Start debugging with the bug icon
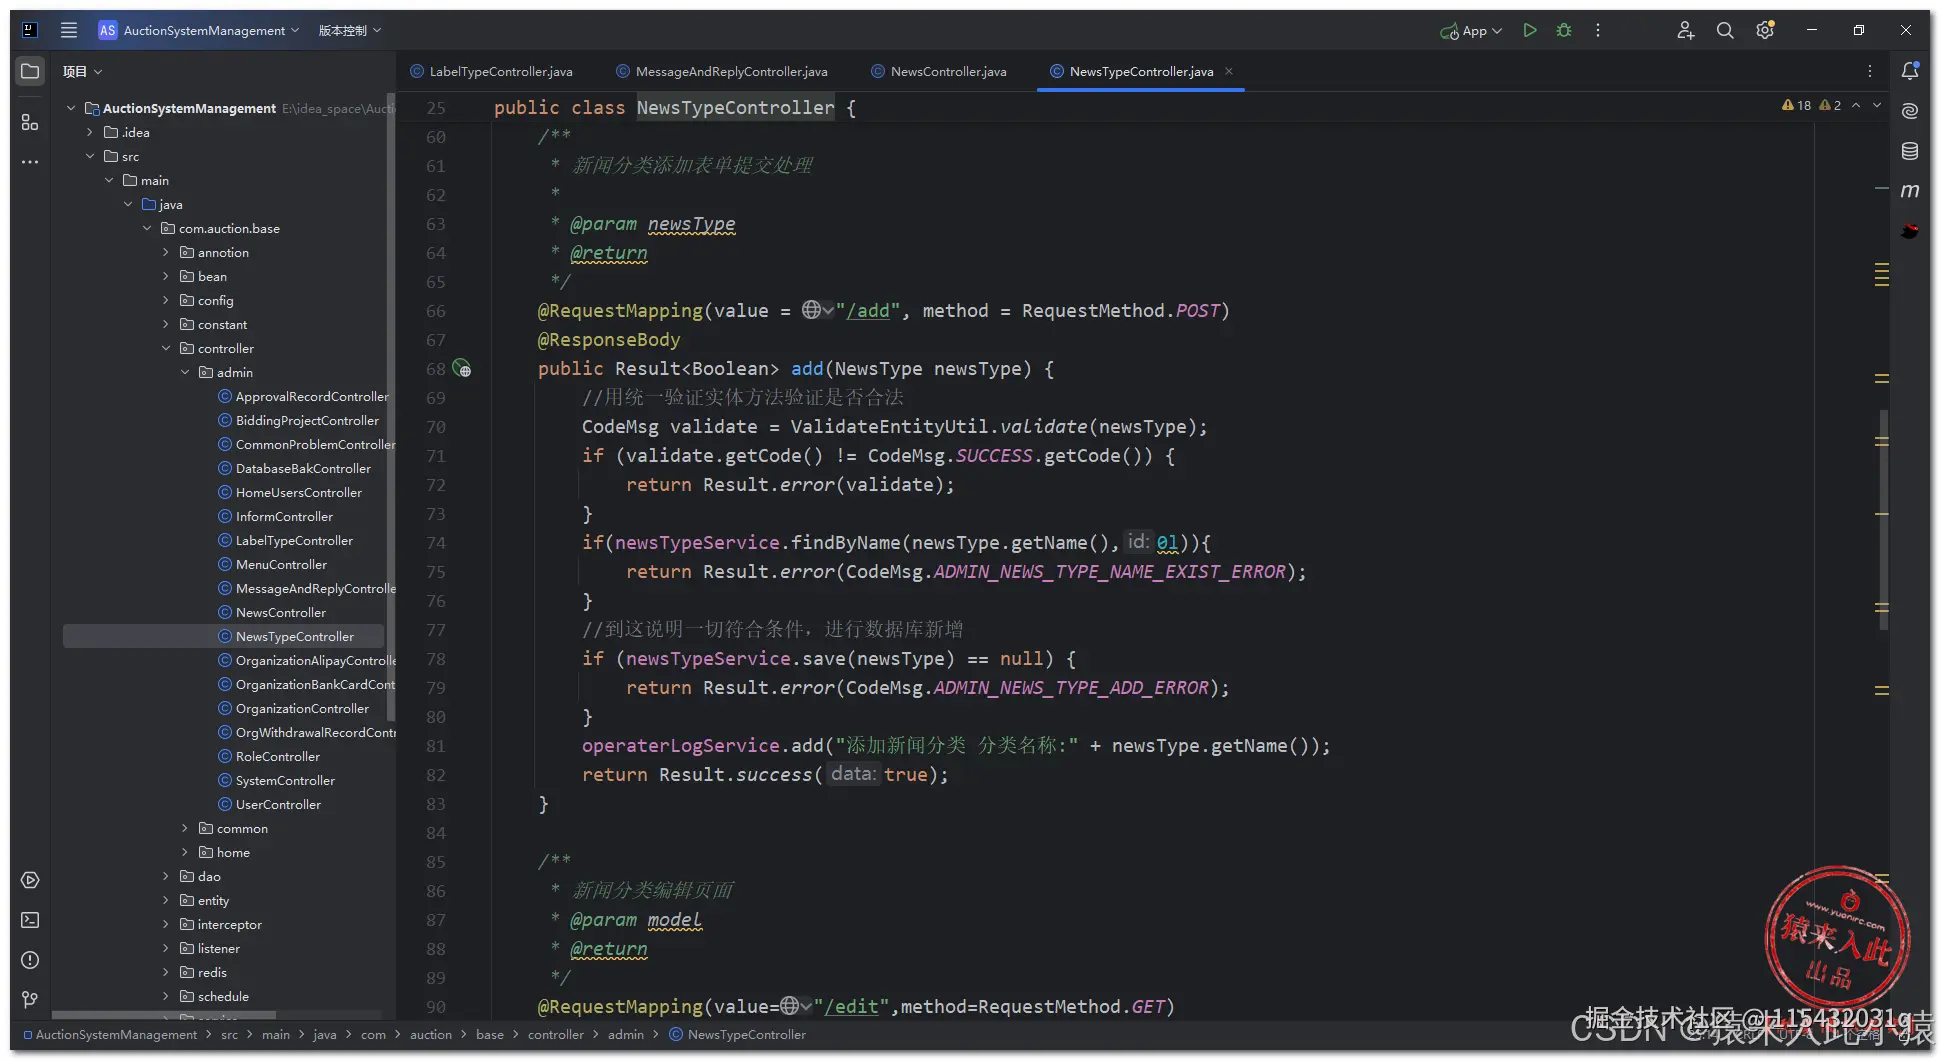The image size is (1941, 1061). coord(1564,30)
